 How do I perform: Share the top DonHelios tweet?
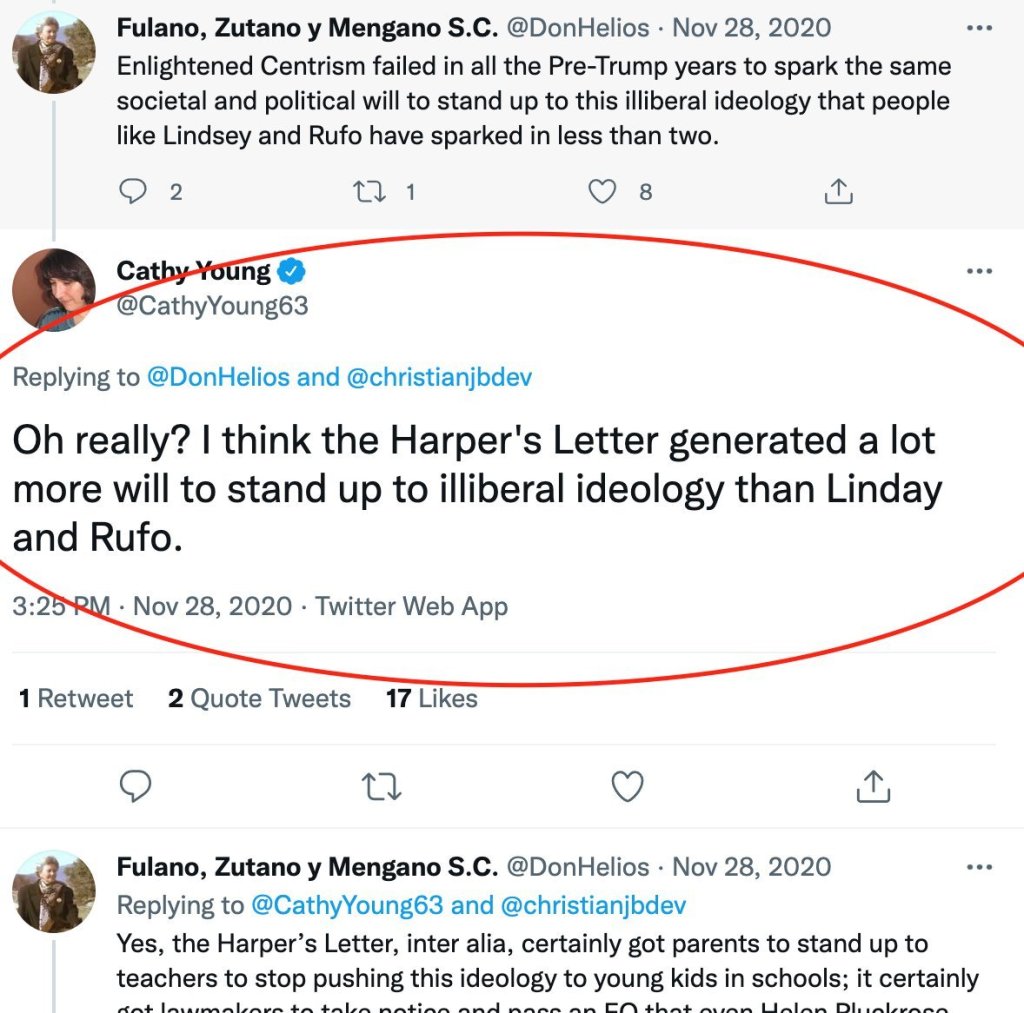click(x=837, y=191)
